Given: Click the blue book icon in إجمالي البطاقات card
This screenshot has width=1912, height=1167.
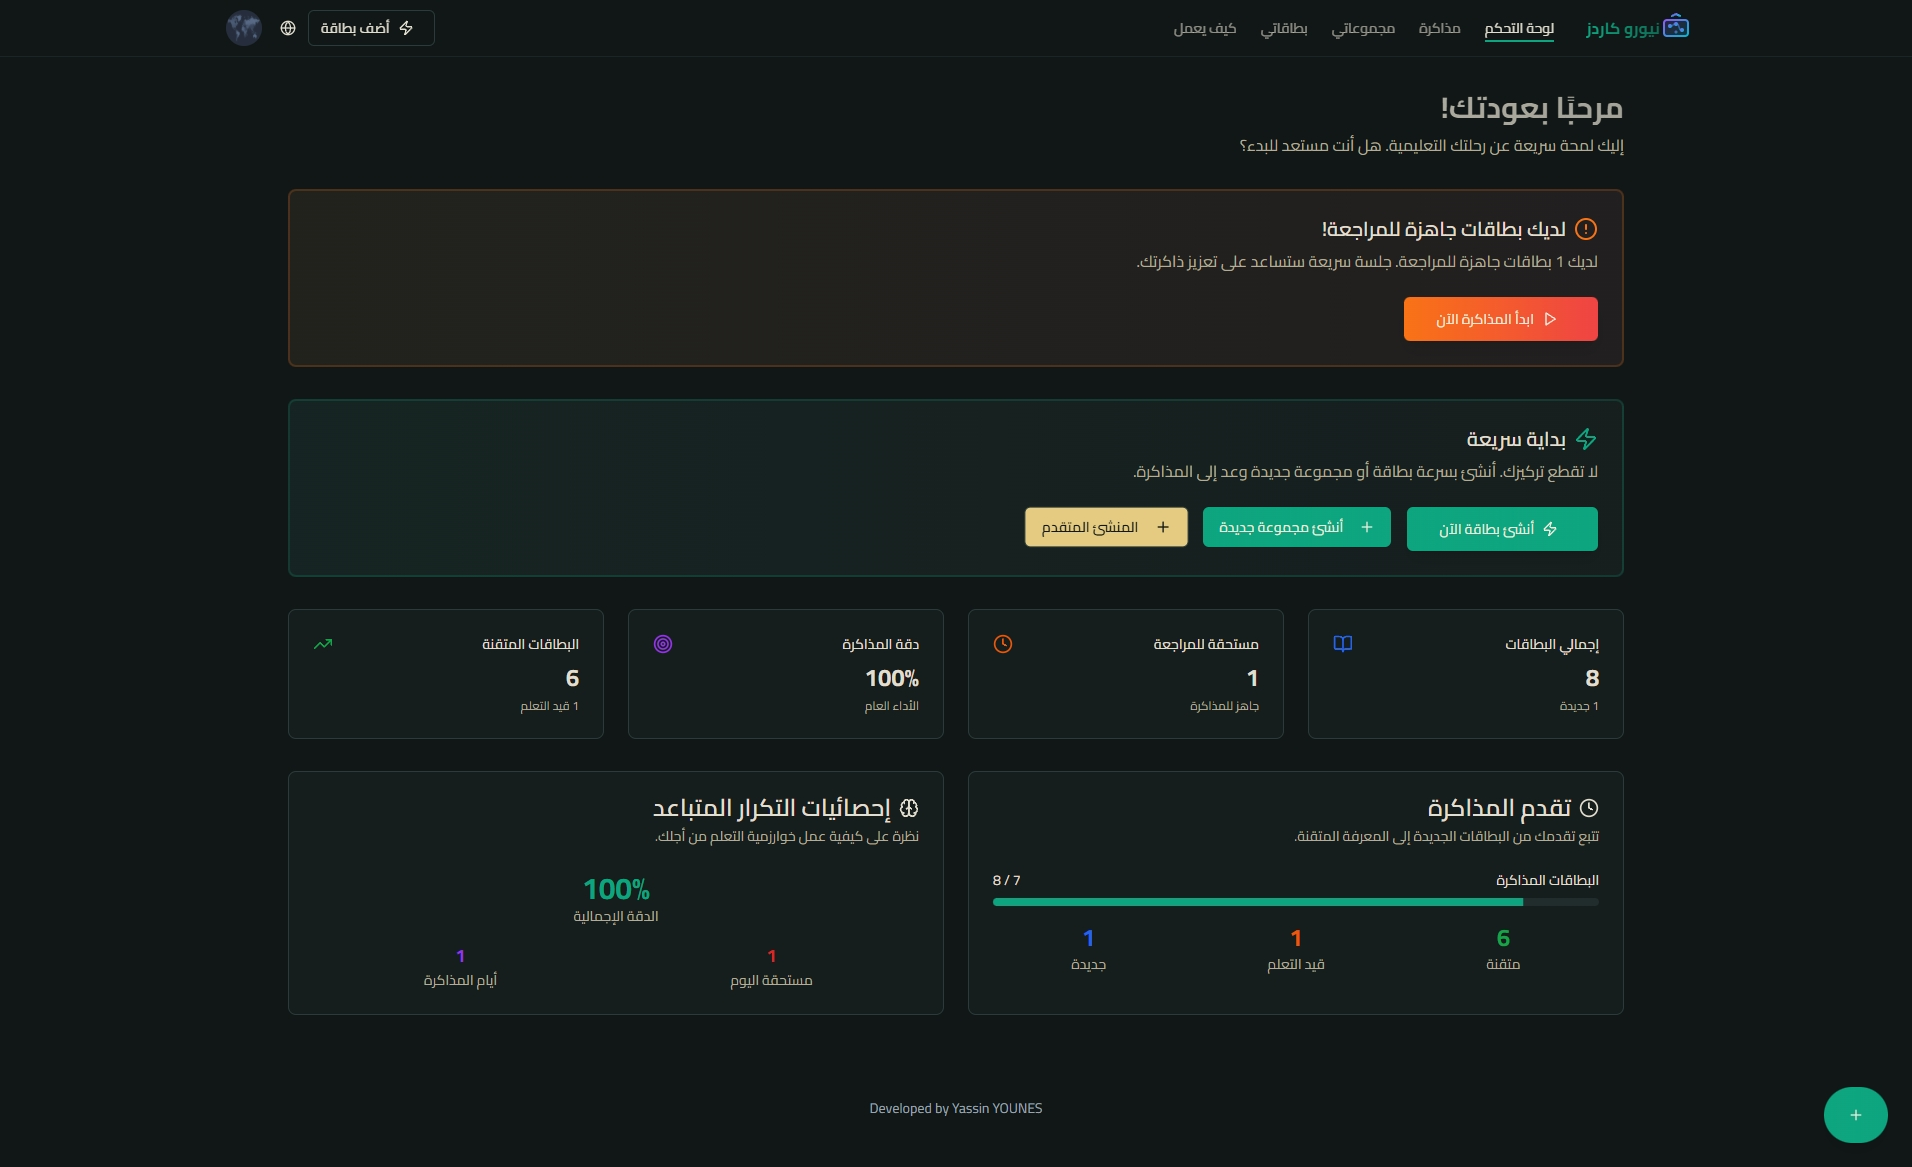Looking at the screenshot, I should coord(1343,644).
